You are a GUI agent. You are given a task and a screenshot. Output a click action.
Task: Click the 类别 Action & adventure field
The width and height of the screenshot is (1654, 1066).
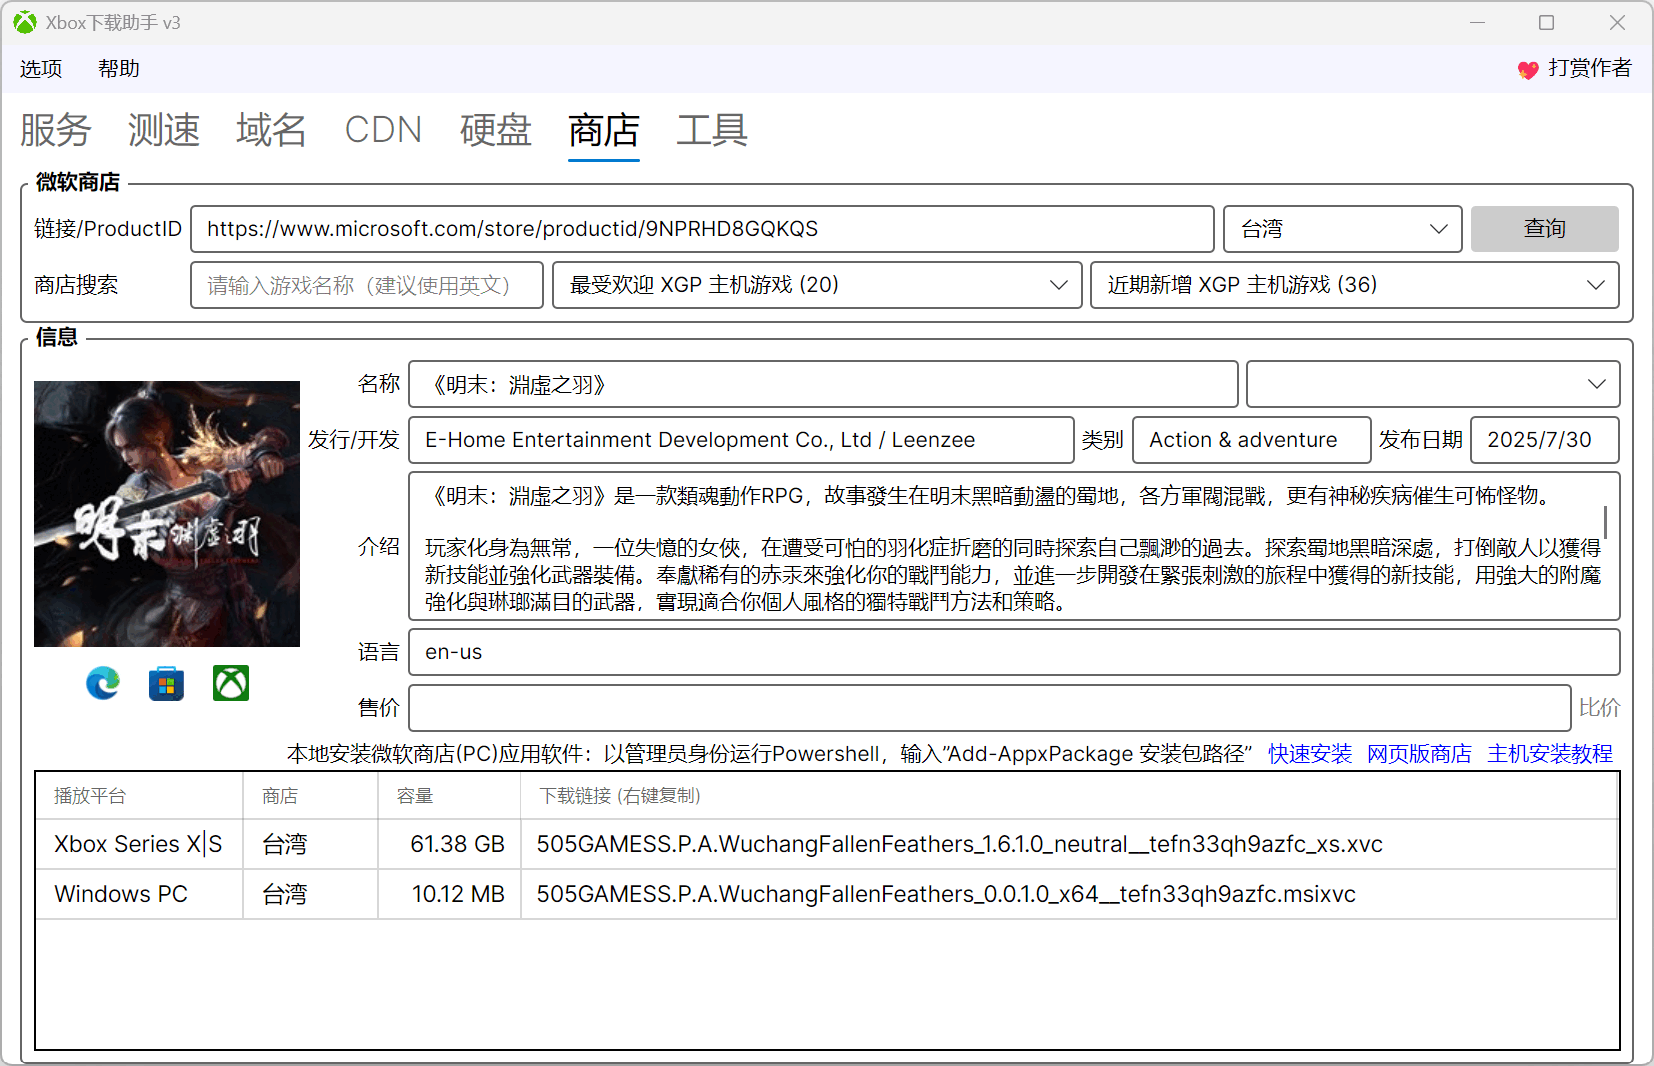pos(1251,440)
